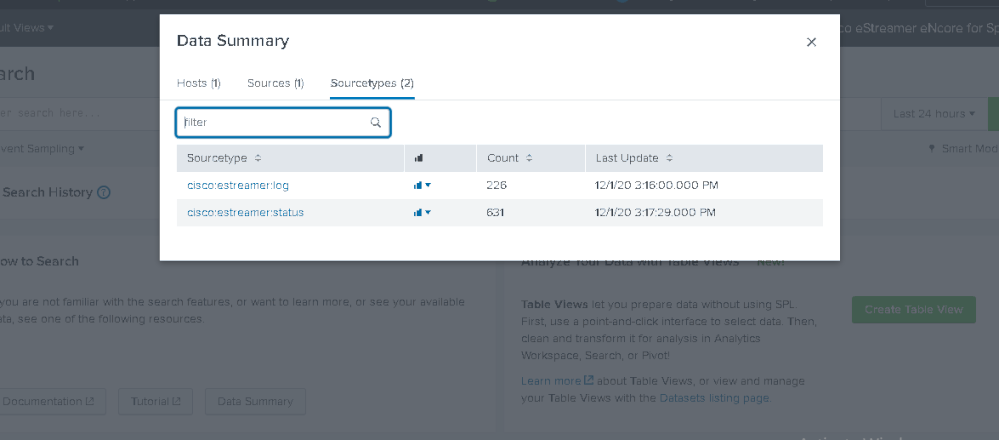Close the Data Summary dialog

click(x=811, y=42)
